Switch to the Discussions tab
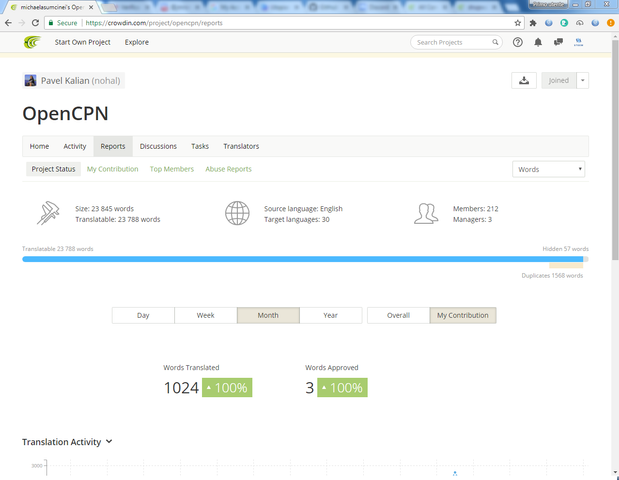 pos(158,146)
